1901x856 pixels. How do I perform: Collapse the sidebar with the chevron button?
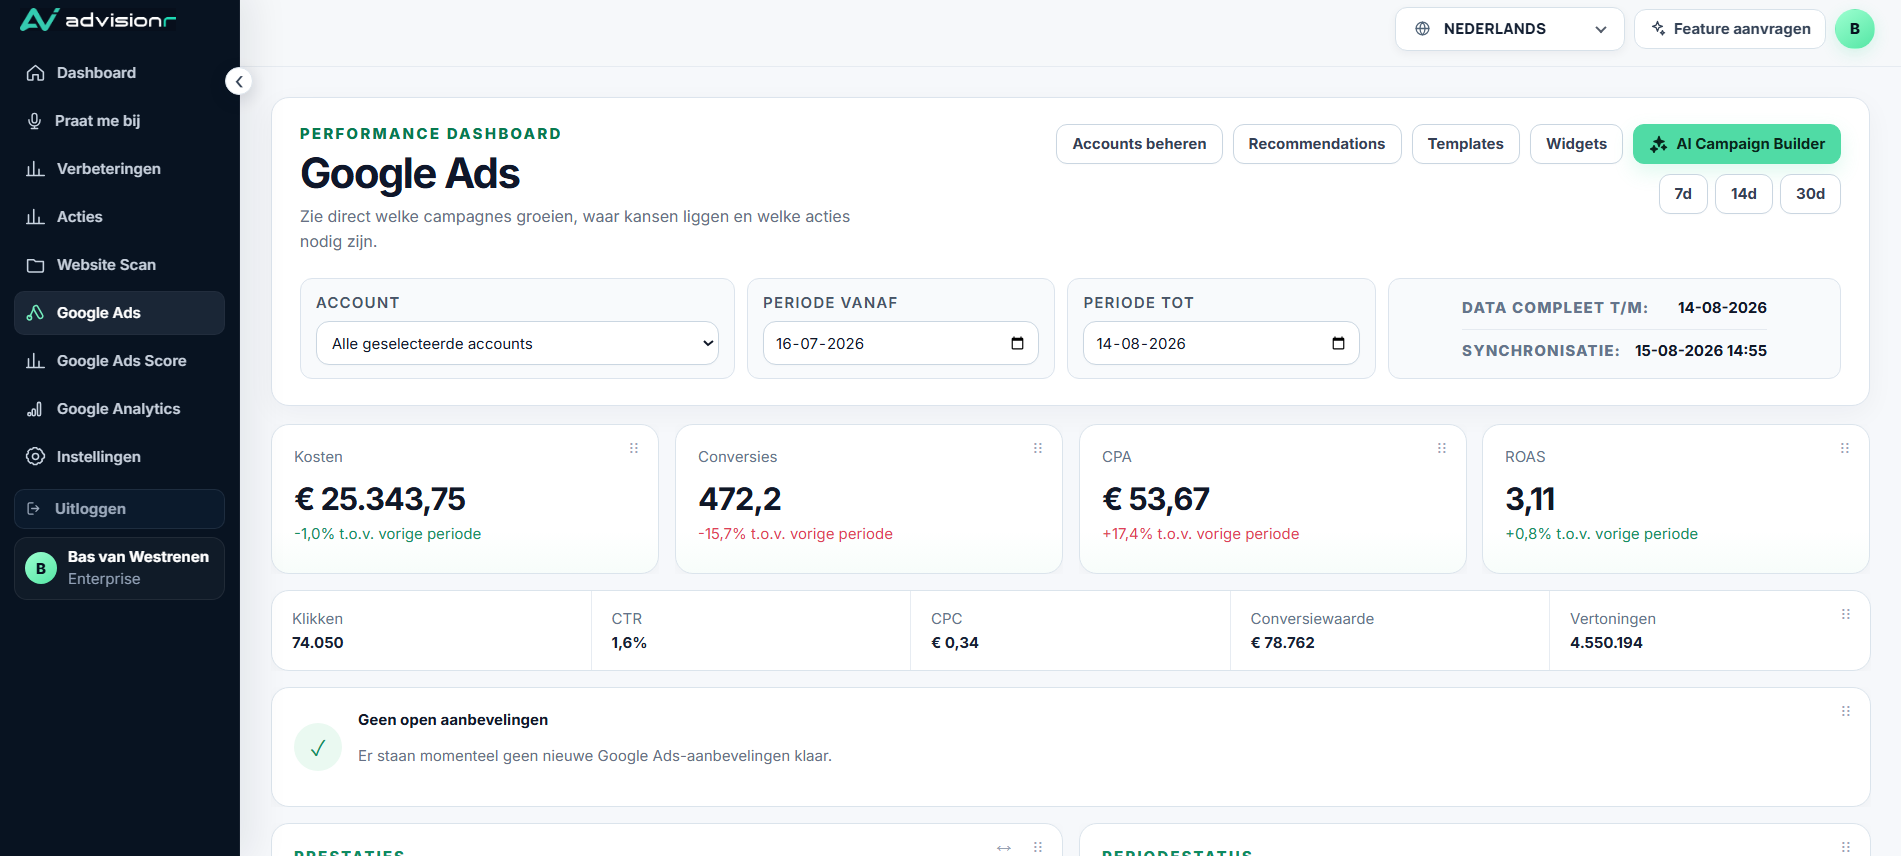238,81
